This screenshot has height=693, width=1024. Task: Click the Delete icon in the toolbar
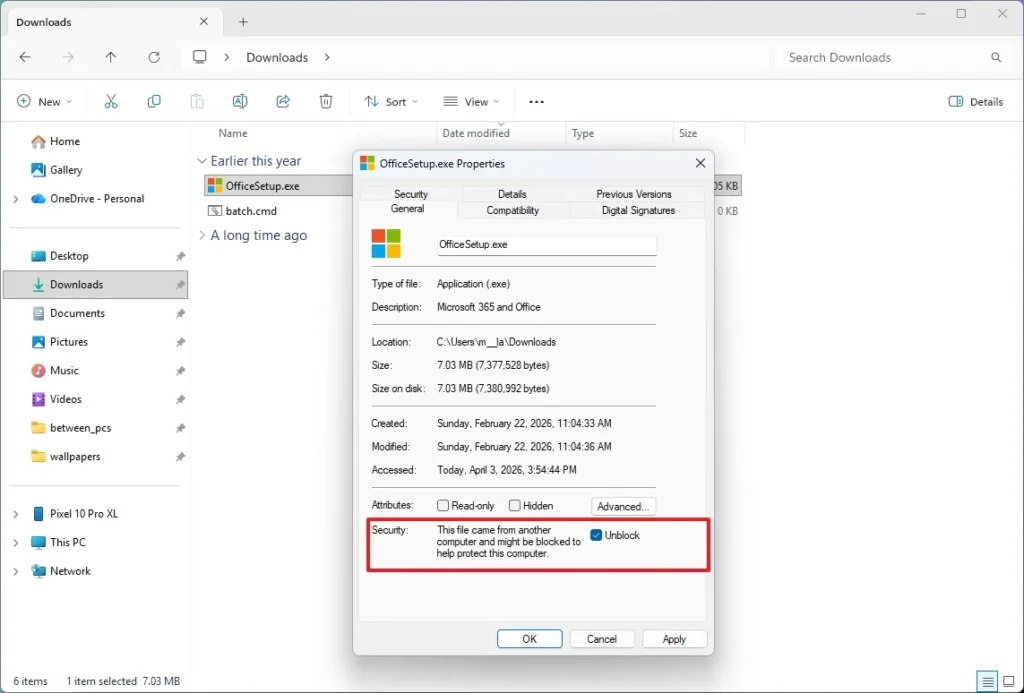(325, 101)
